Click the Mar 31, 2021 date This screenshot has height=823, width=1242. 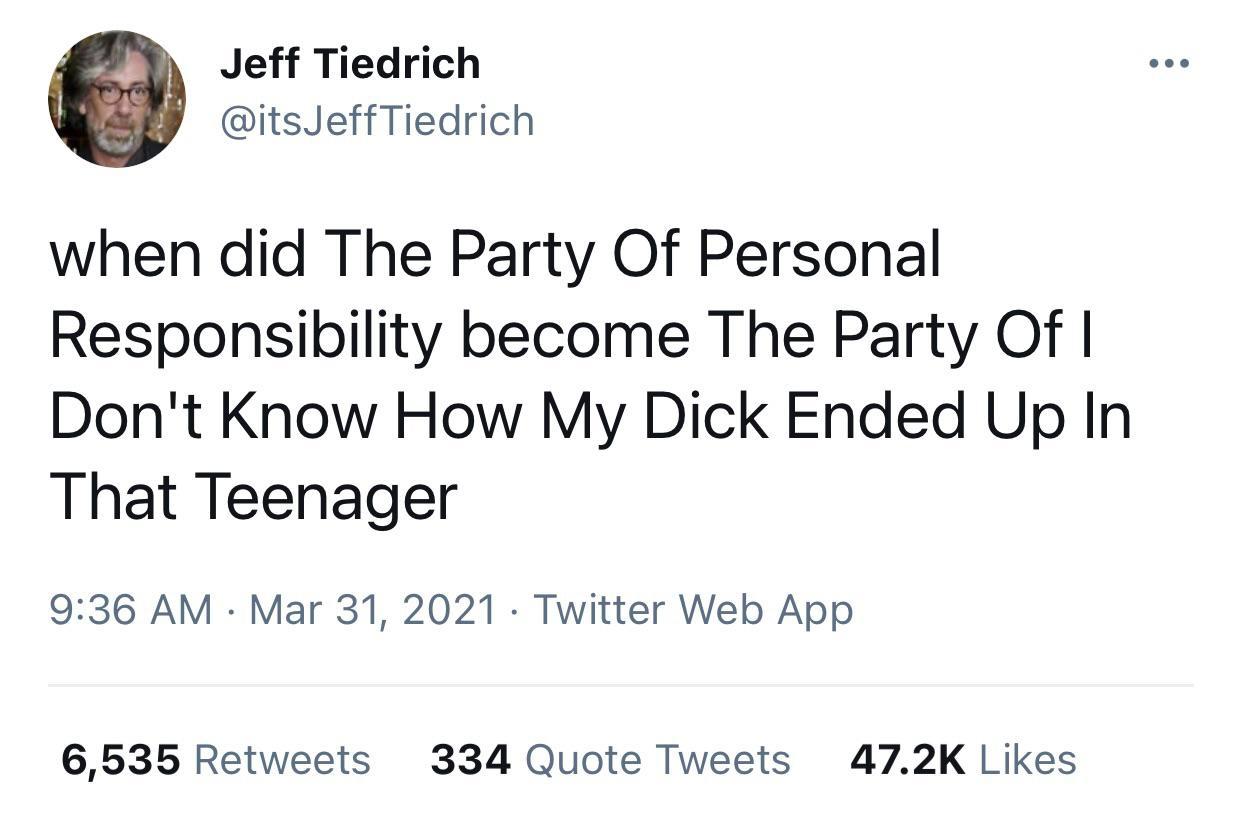pyautogui.click(x=373, y=609)
